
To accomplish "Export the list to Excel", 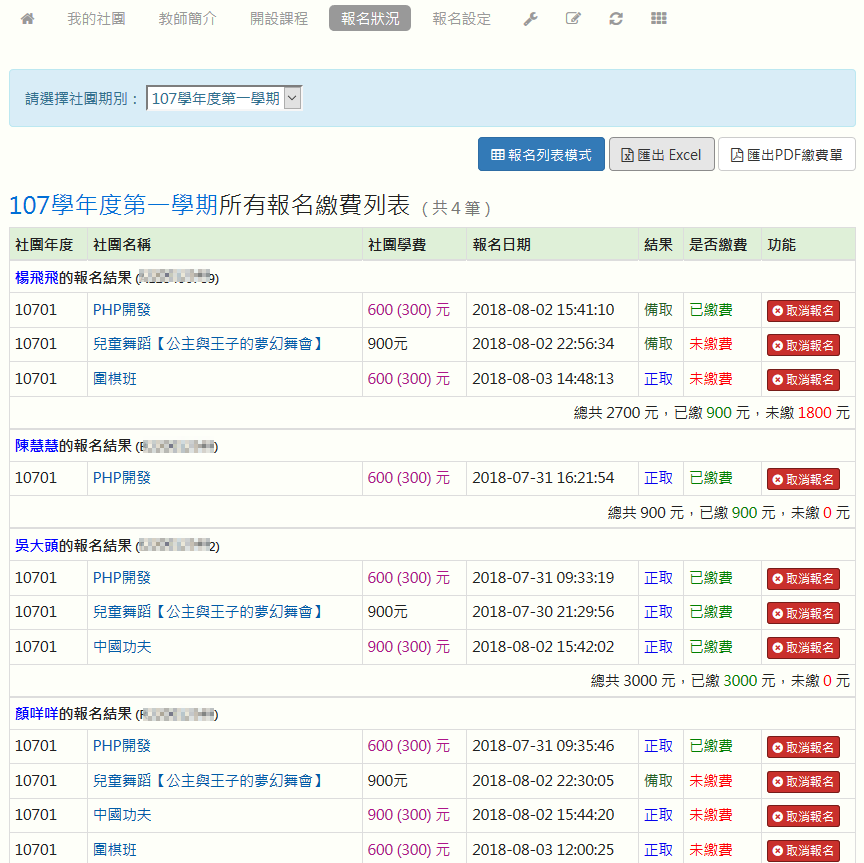I will pyautogui.click(x=661, y=155).
